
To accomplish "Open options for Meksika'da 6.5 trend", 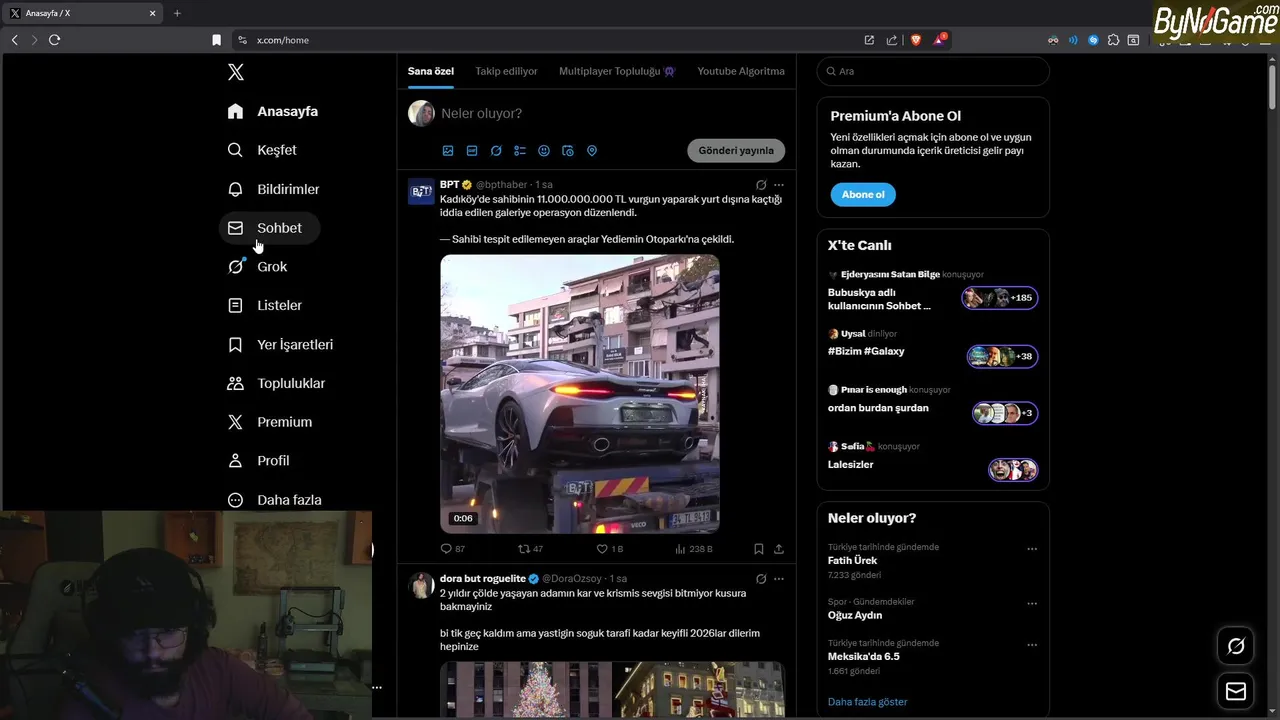I will 1032,645.
